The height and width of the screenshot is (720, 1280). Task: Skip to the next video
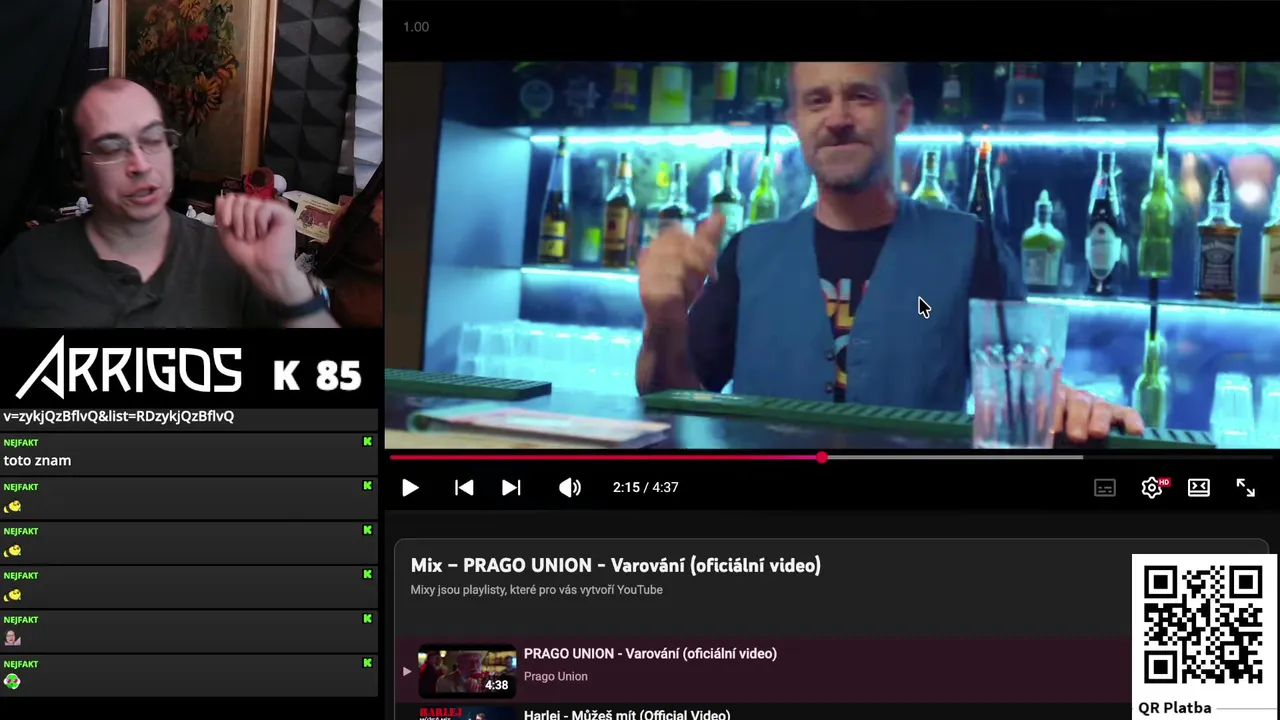[x=511, y=488]
